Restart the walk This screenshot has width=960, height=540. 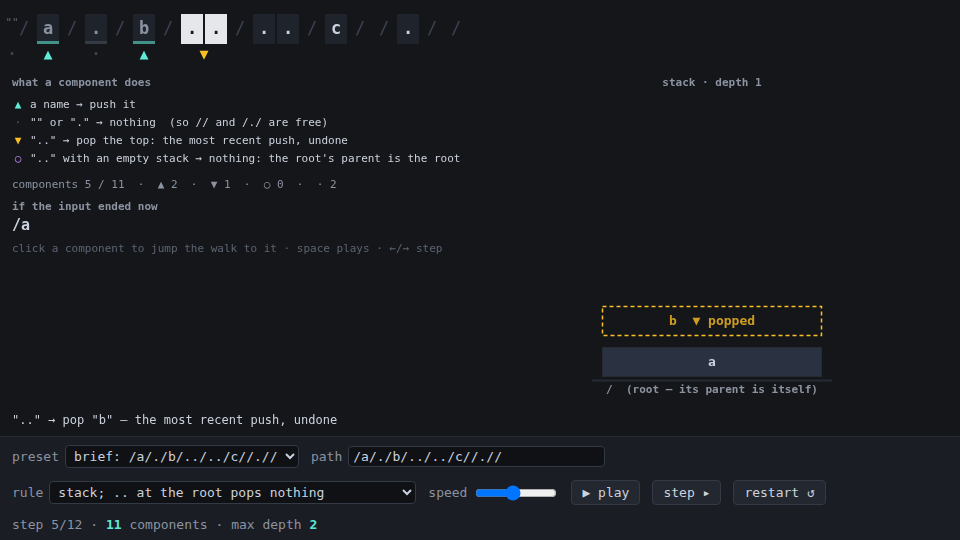click(x=779, y=493)
